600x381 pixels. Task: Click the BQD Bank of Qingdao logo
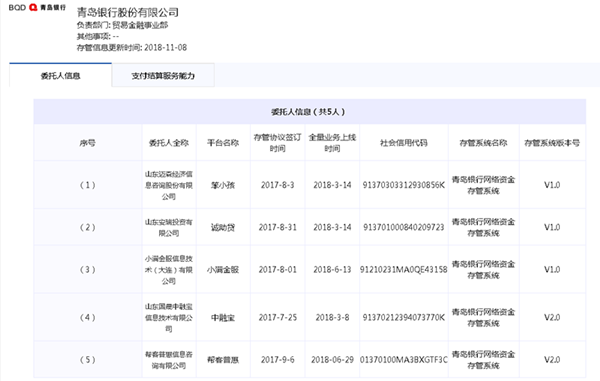click(x=37, y=8)
